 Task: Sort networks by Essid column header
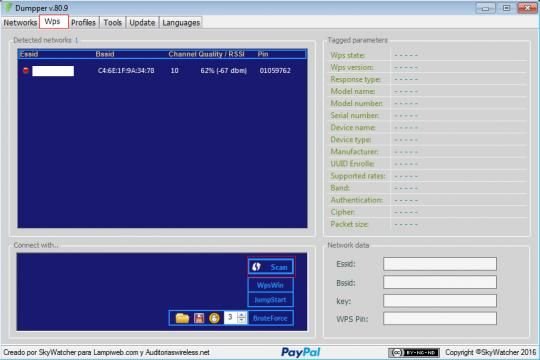pos(29,54)
